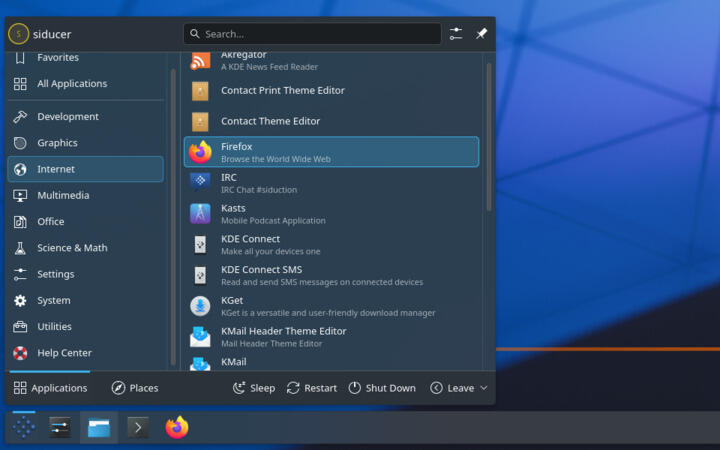Click the siducer username label
The image size is (720, 450).
[x=52, y=34]
